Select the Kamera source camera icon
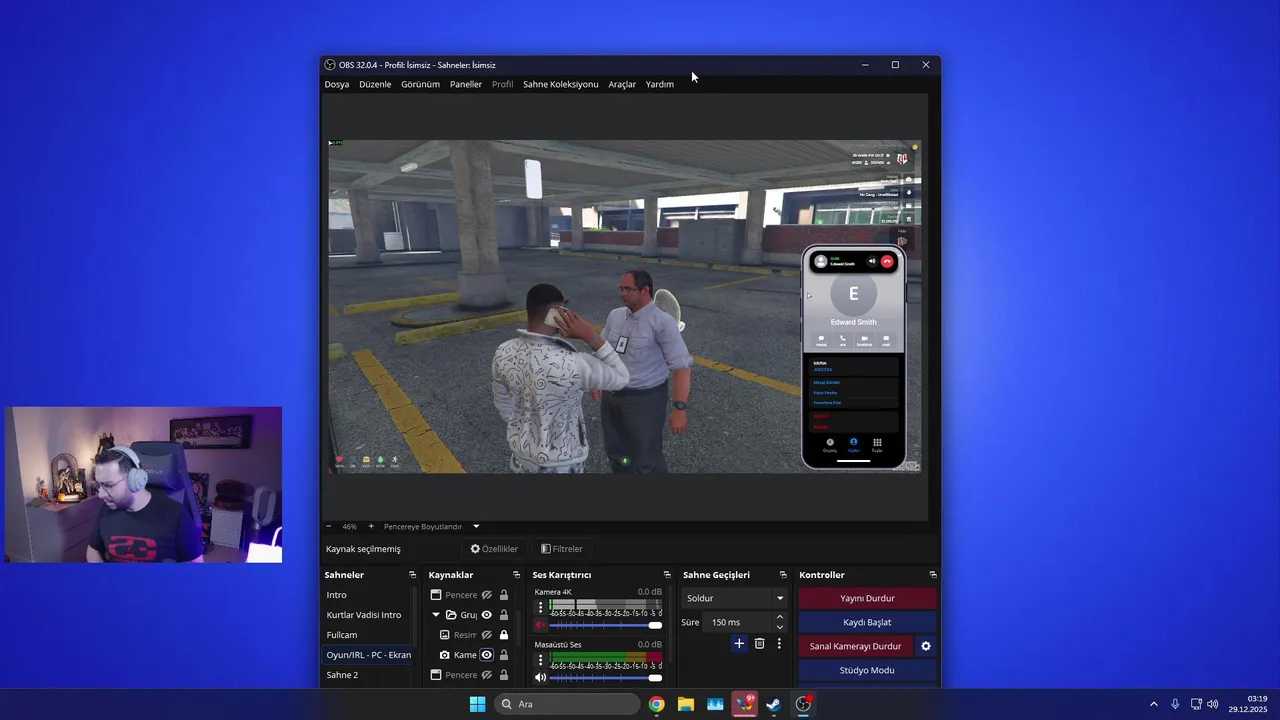This screenshot has height=720, width=1280. click(445, 655)
